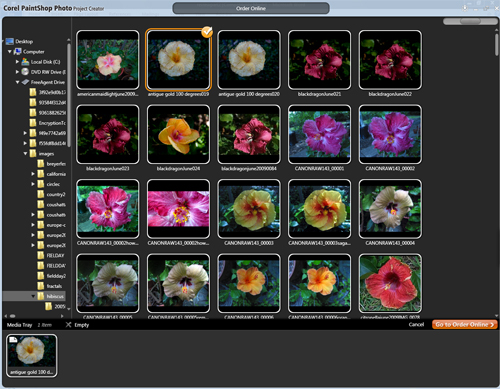
Task: Click the folder tree horizontal scrollbar thumb
Action: (12, 316)
